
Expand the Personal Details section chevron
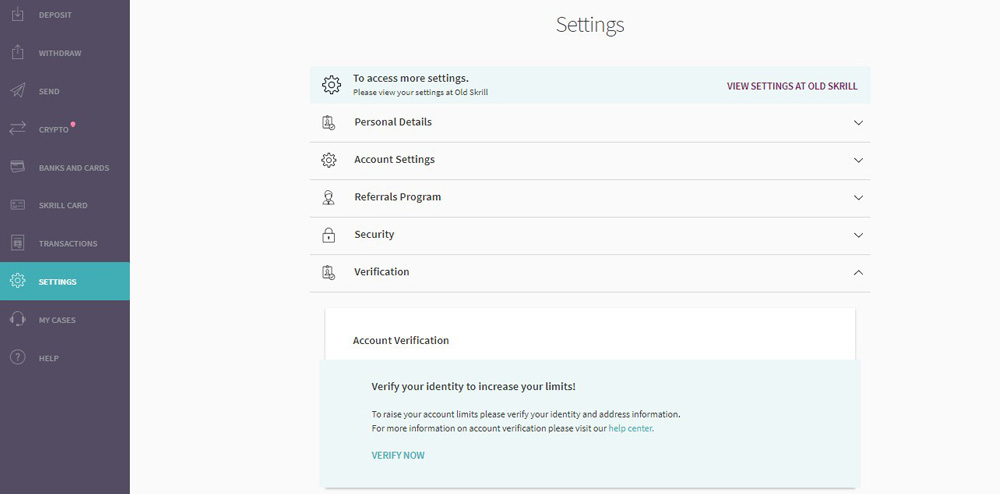click(858, 123)
